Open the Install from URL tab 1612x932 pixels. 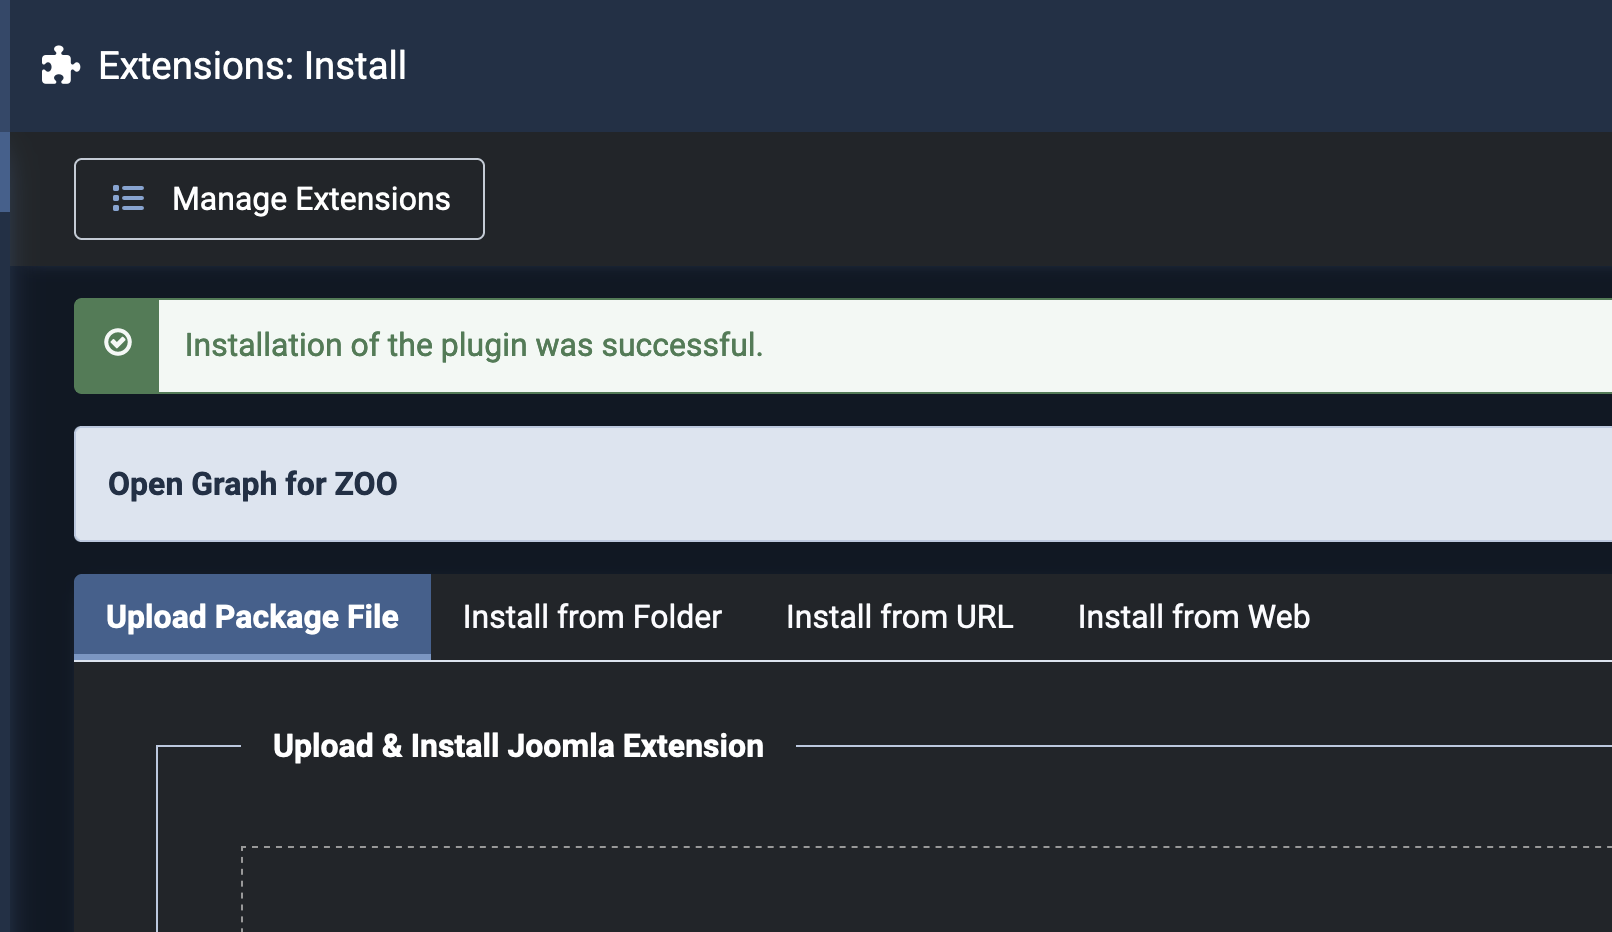(899, 617)
